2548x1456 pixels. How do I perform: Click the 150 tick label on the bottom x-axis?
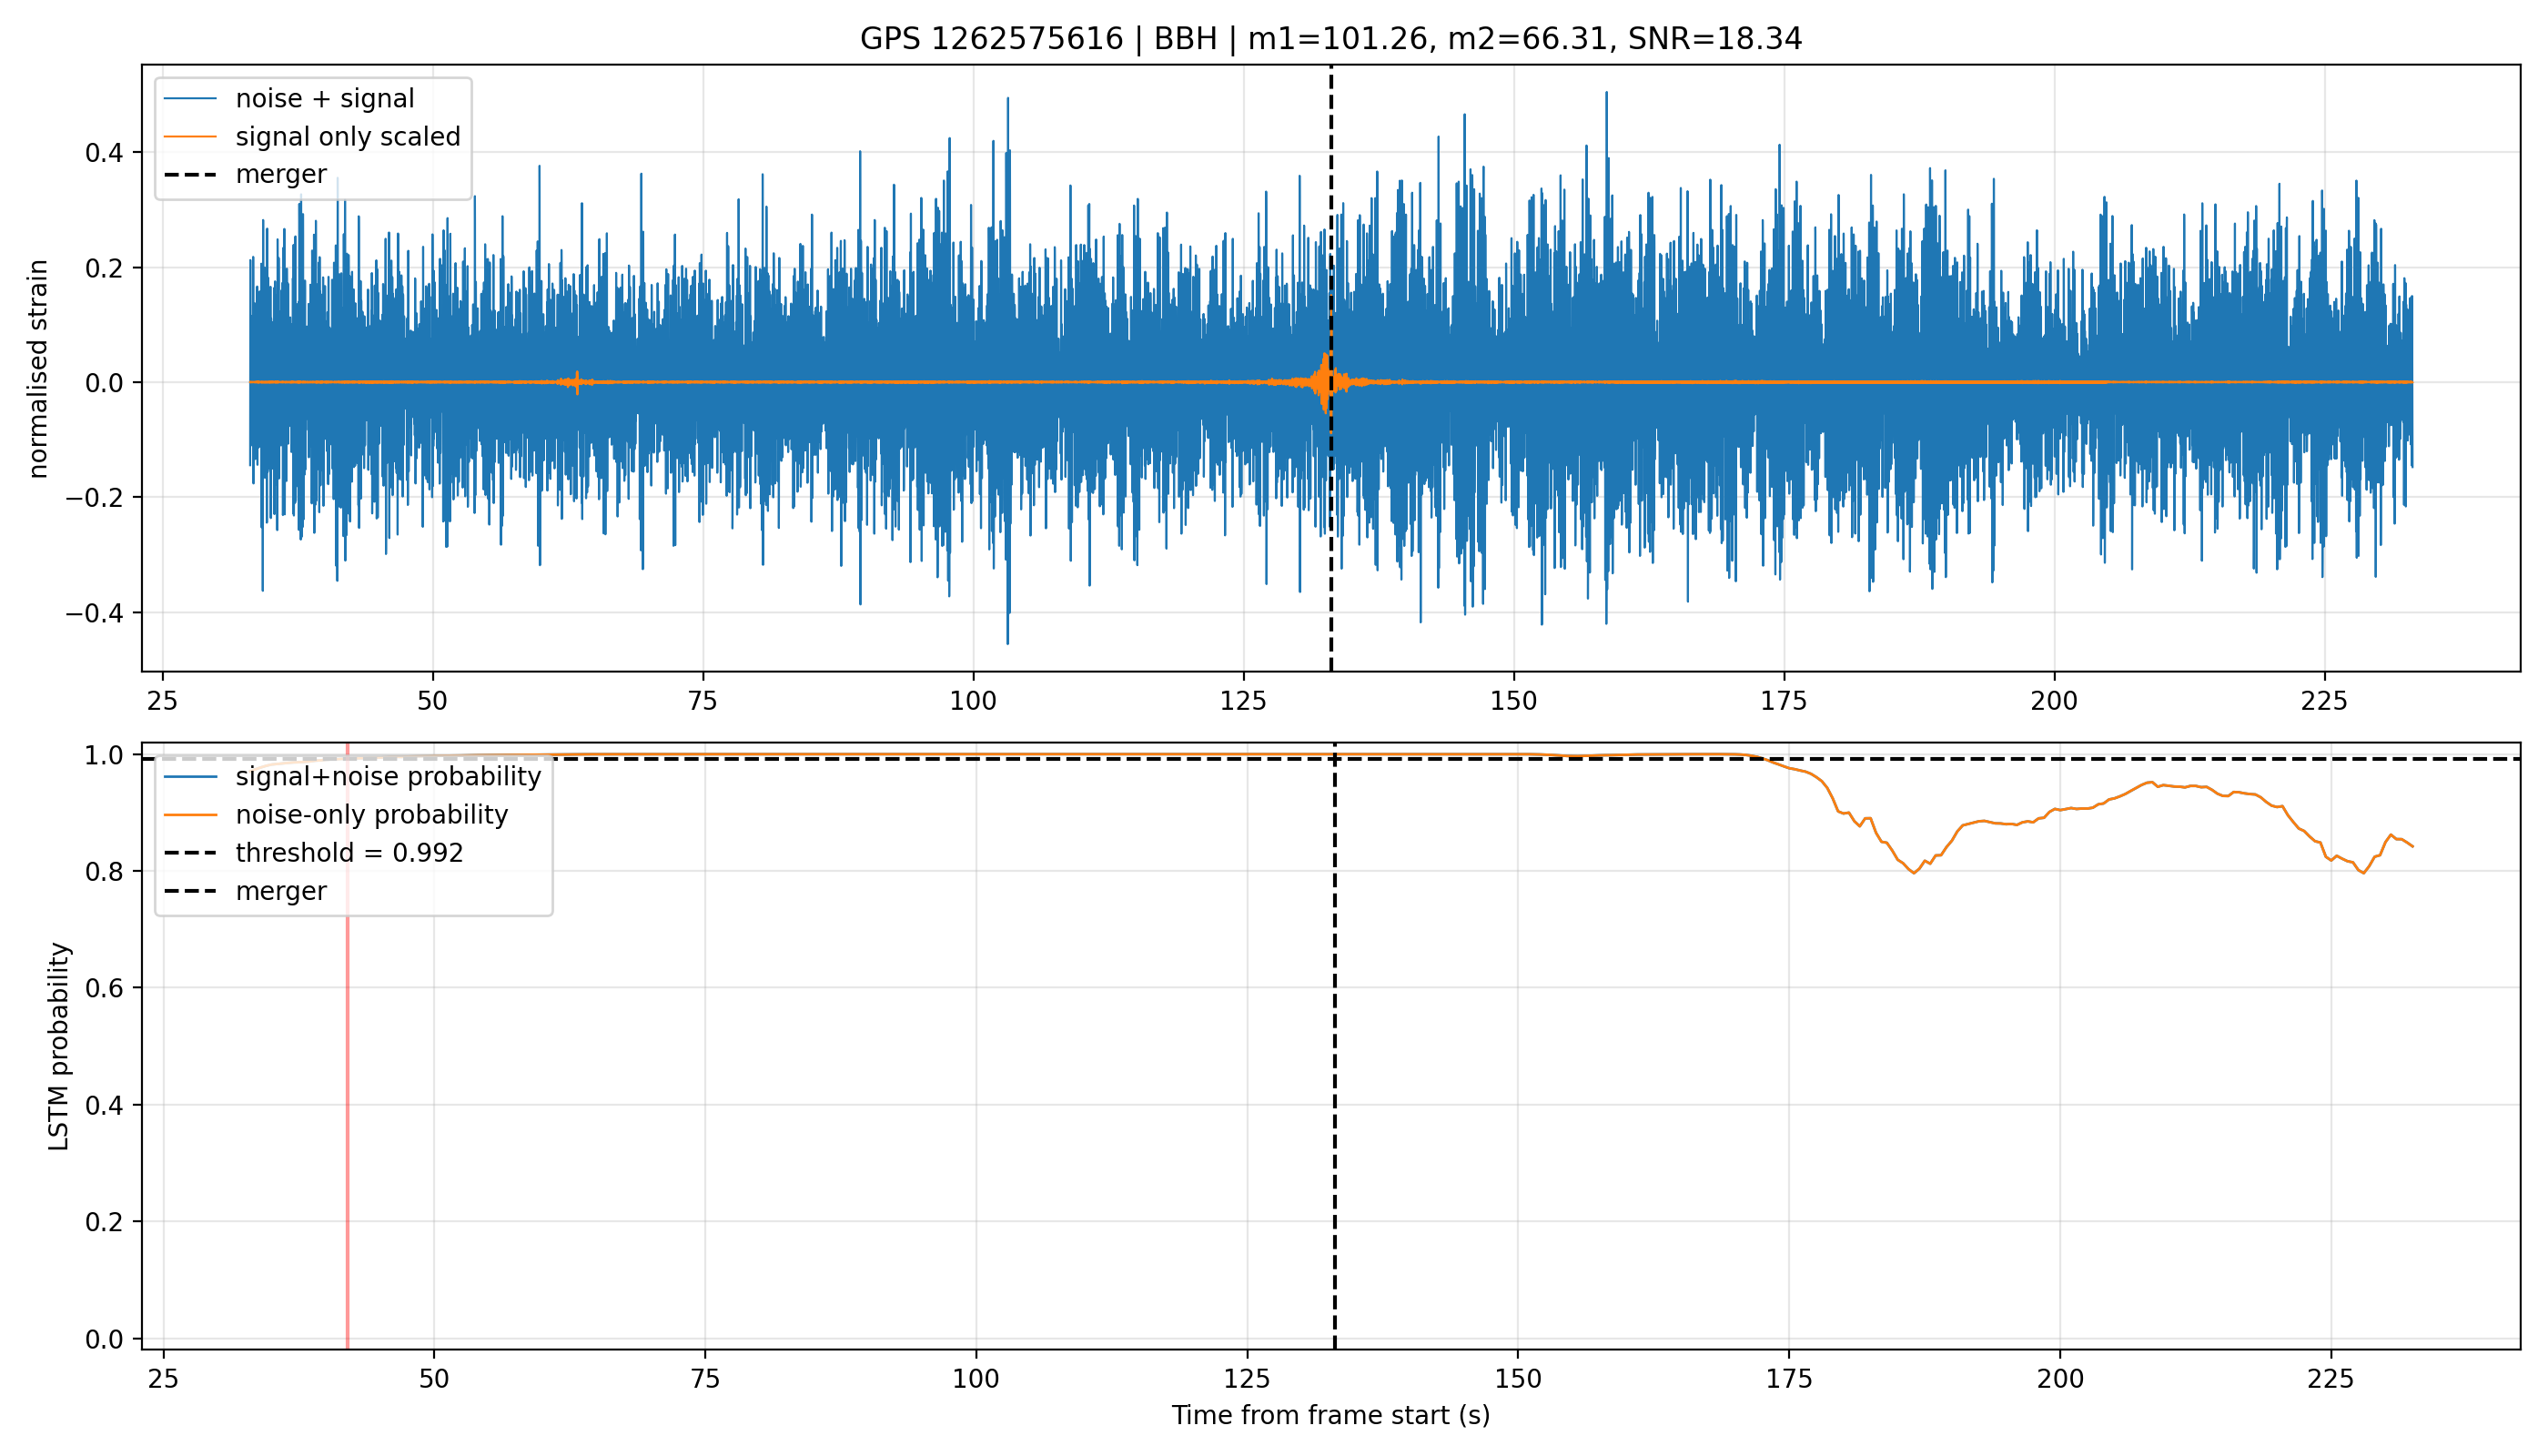(1517, 1378)
